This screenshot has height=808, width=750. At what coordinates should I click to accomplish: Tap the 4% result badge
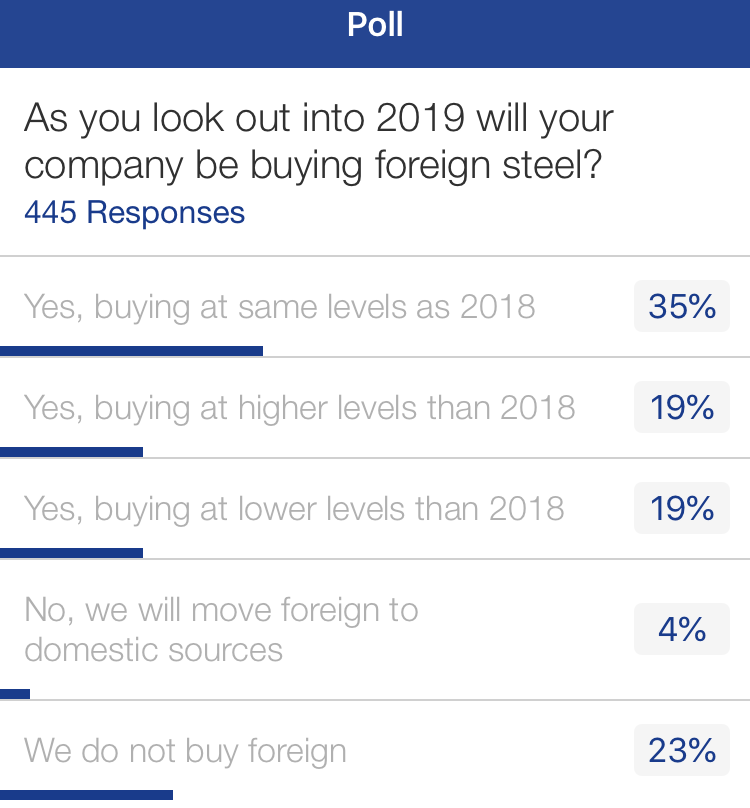pos(682,629)
